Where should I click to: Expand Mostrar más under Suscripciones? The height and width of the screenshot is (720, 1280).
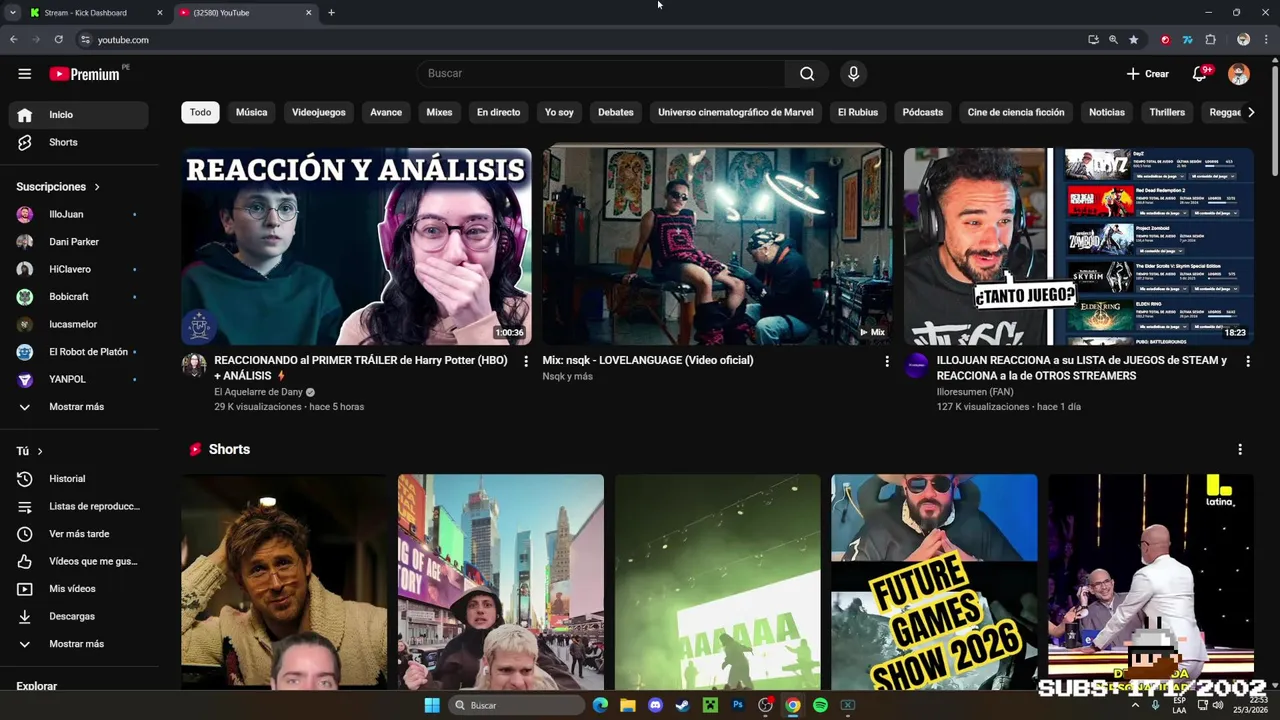(79, 407)
